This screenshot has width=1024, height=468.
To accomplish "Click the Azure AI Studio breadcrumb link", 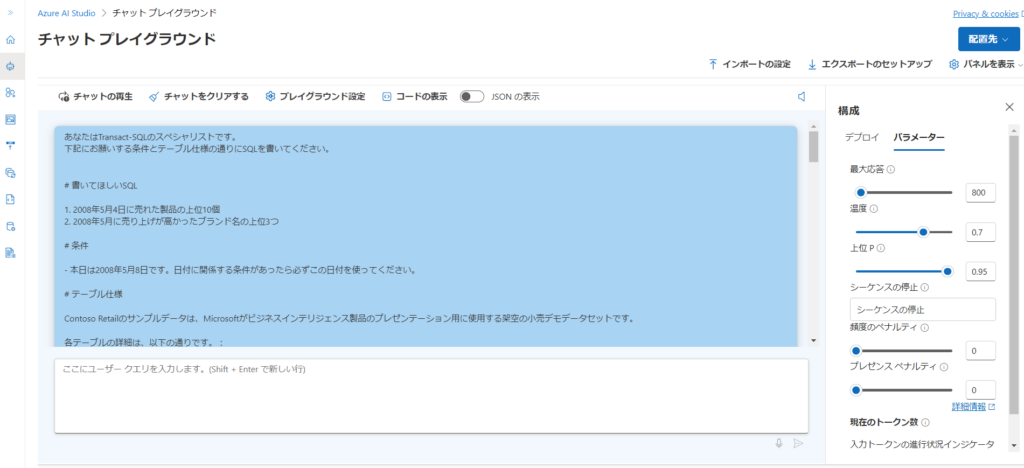I will [68, 13].
